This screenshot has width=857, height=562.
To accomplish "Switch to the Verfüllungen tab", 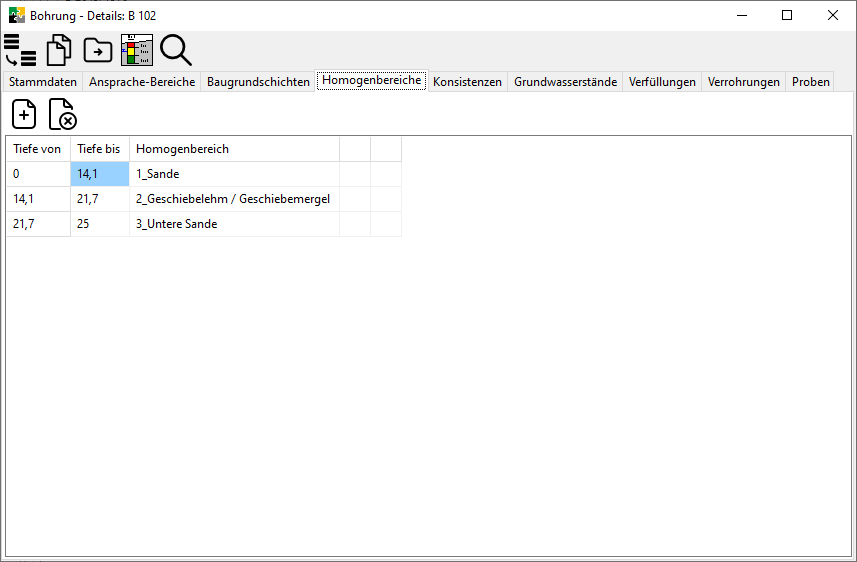I will point(662,82).
